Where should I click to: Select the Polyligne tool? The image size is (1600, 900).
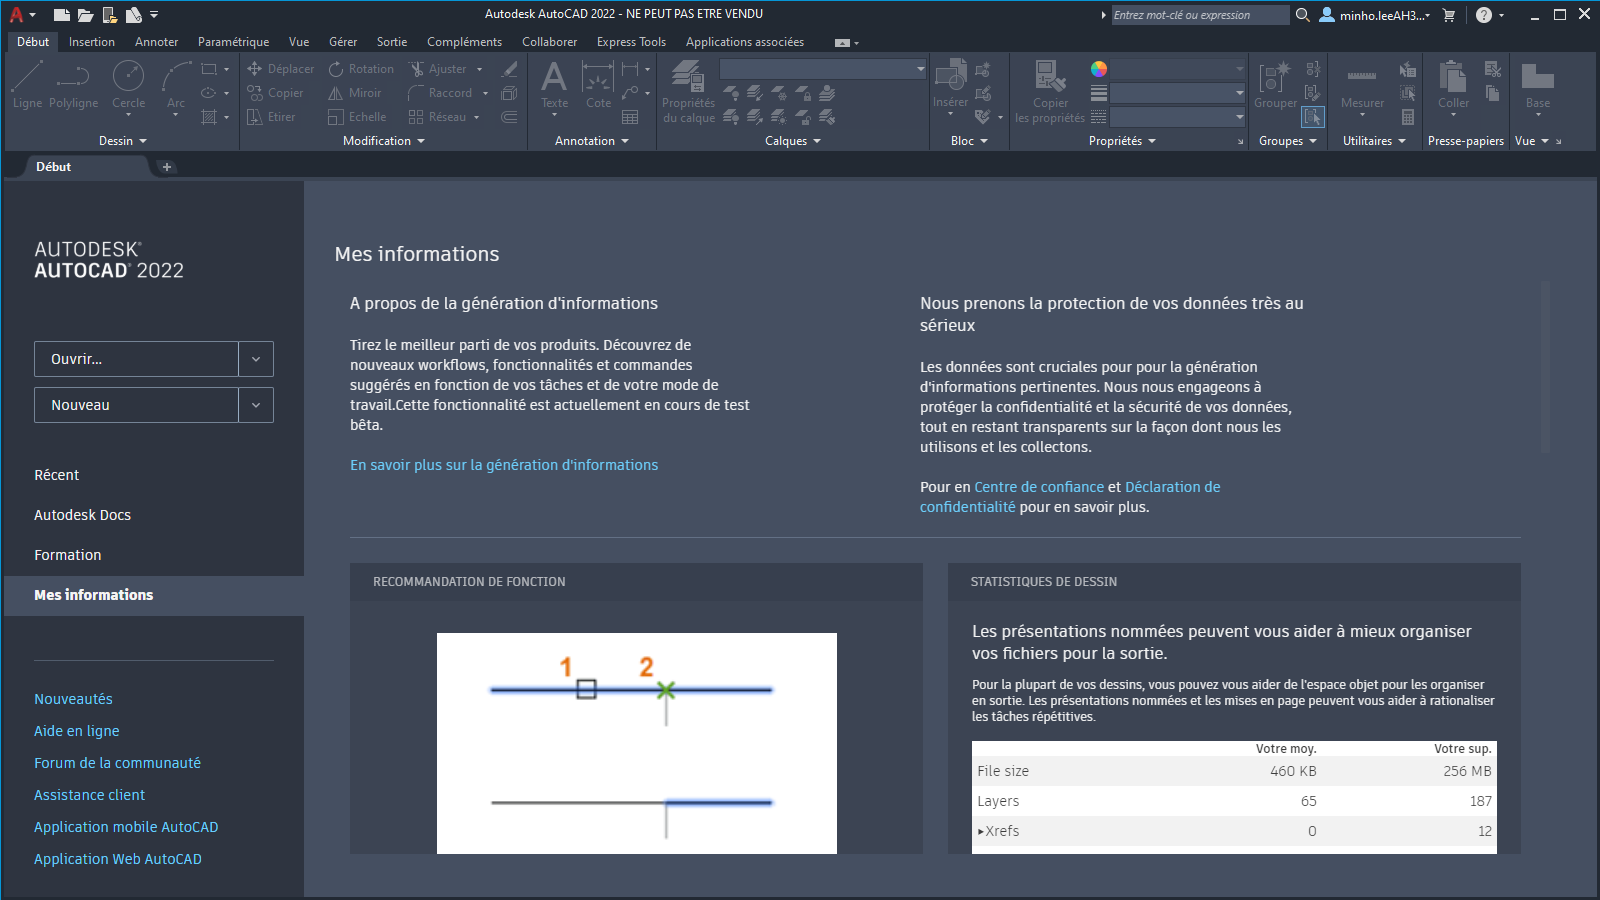(74, 85)
